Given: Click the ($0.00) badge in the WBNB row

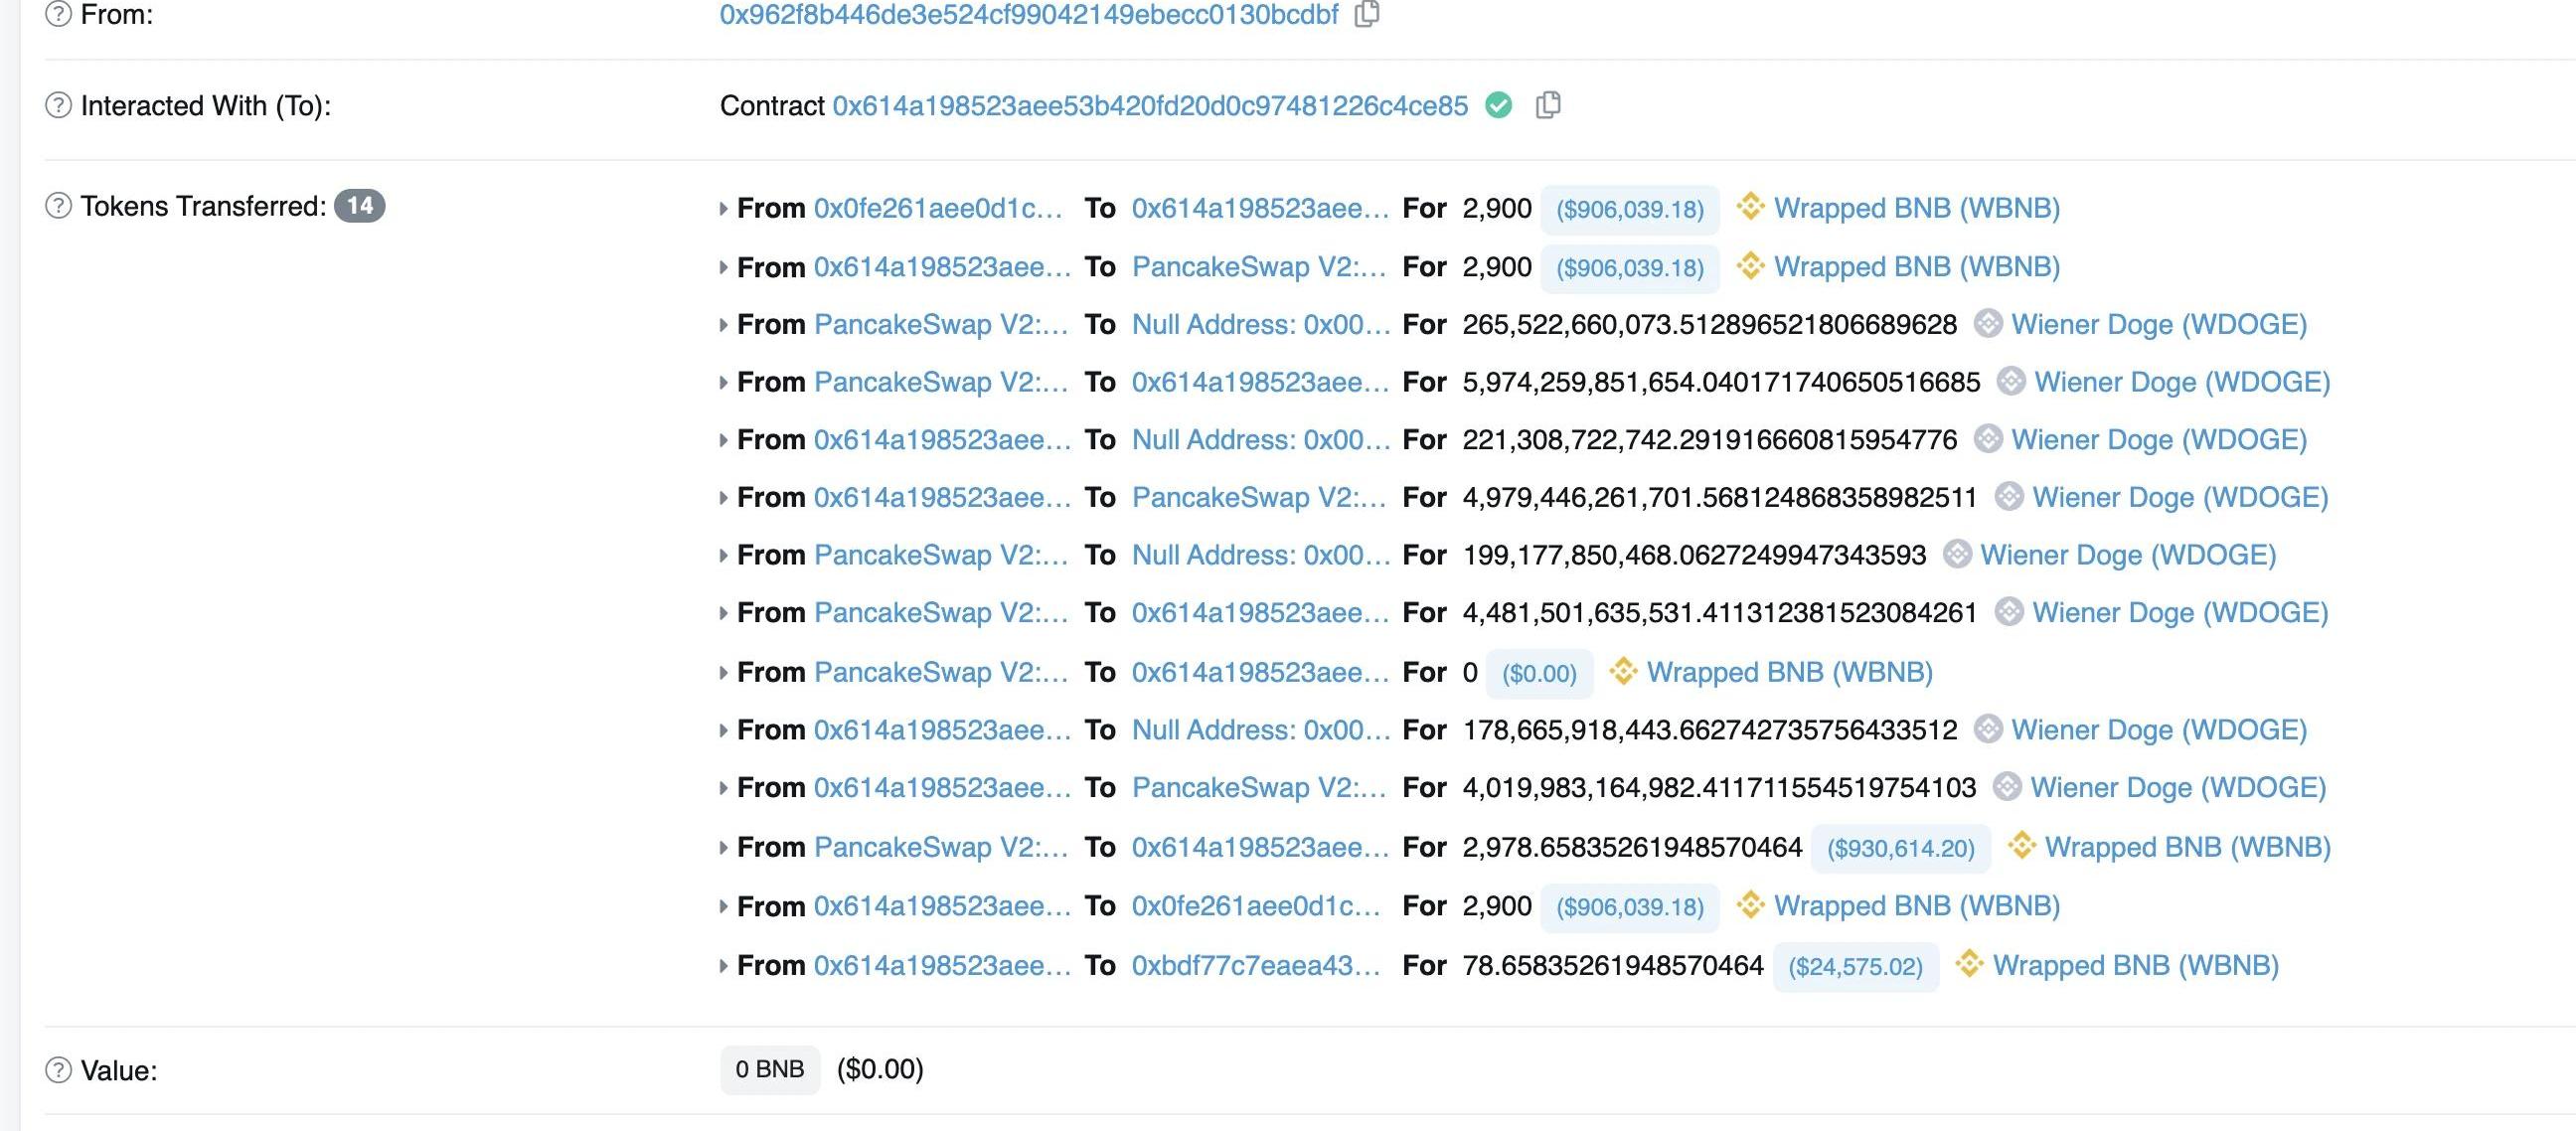Looking at the screenshot, I should [1539, 673].
